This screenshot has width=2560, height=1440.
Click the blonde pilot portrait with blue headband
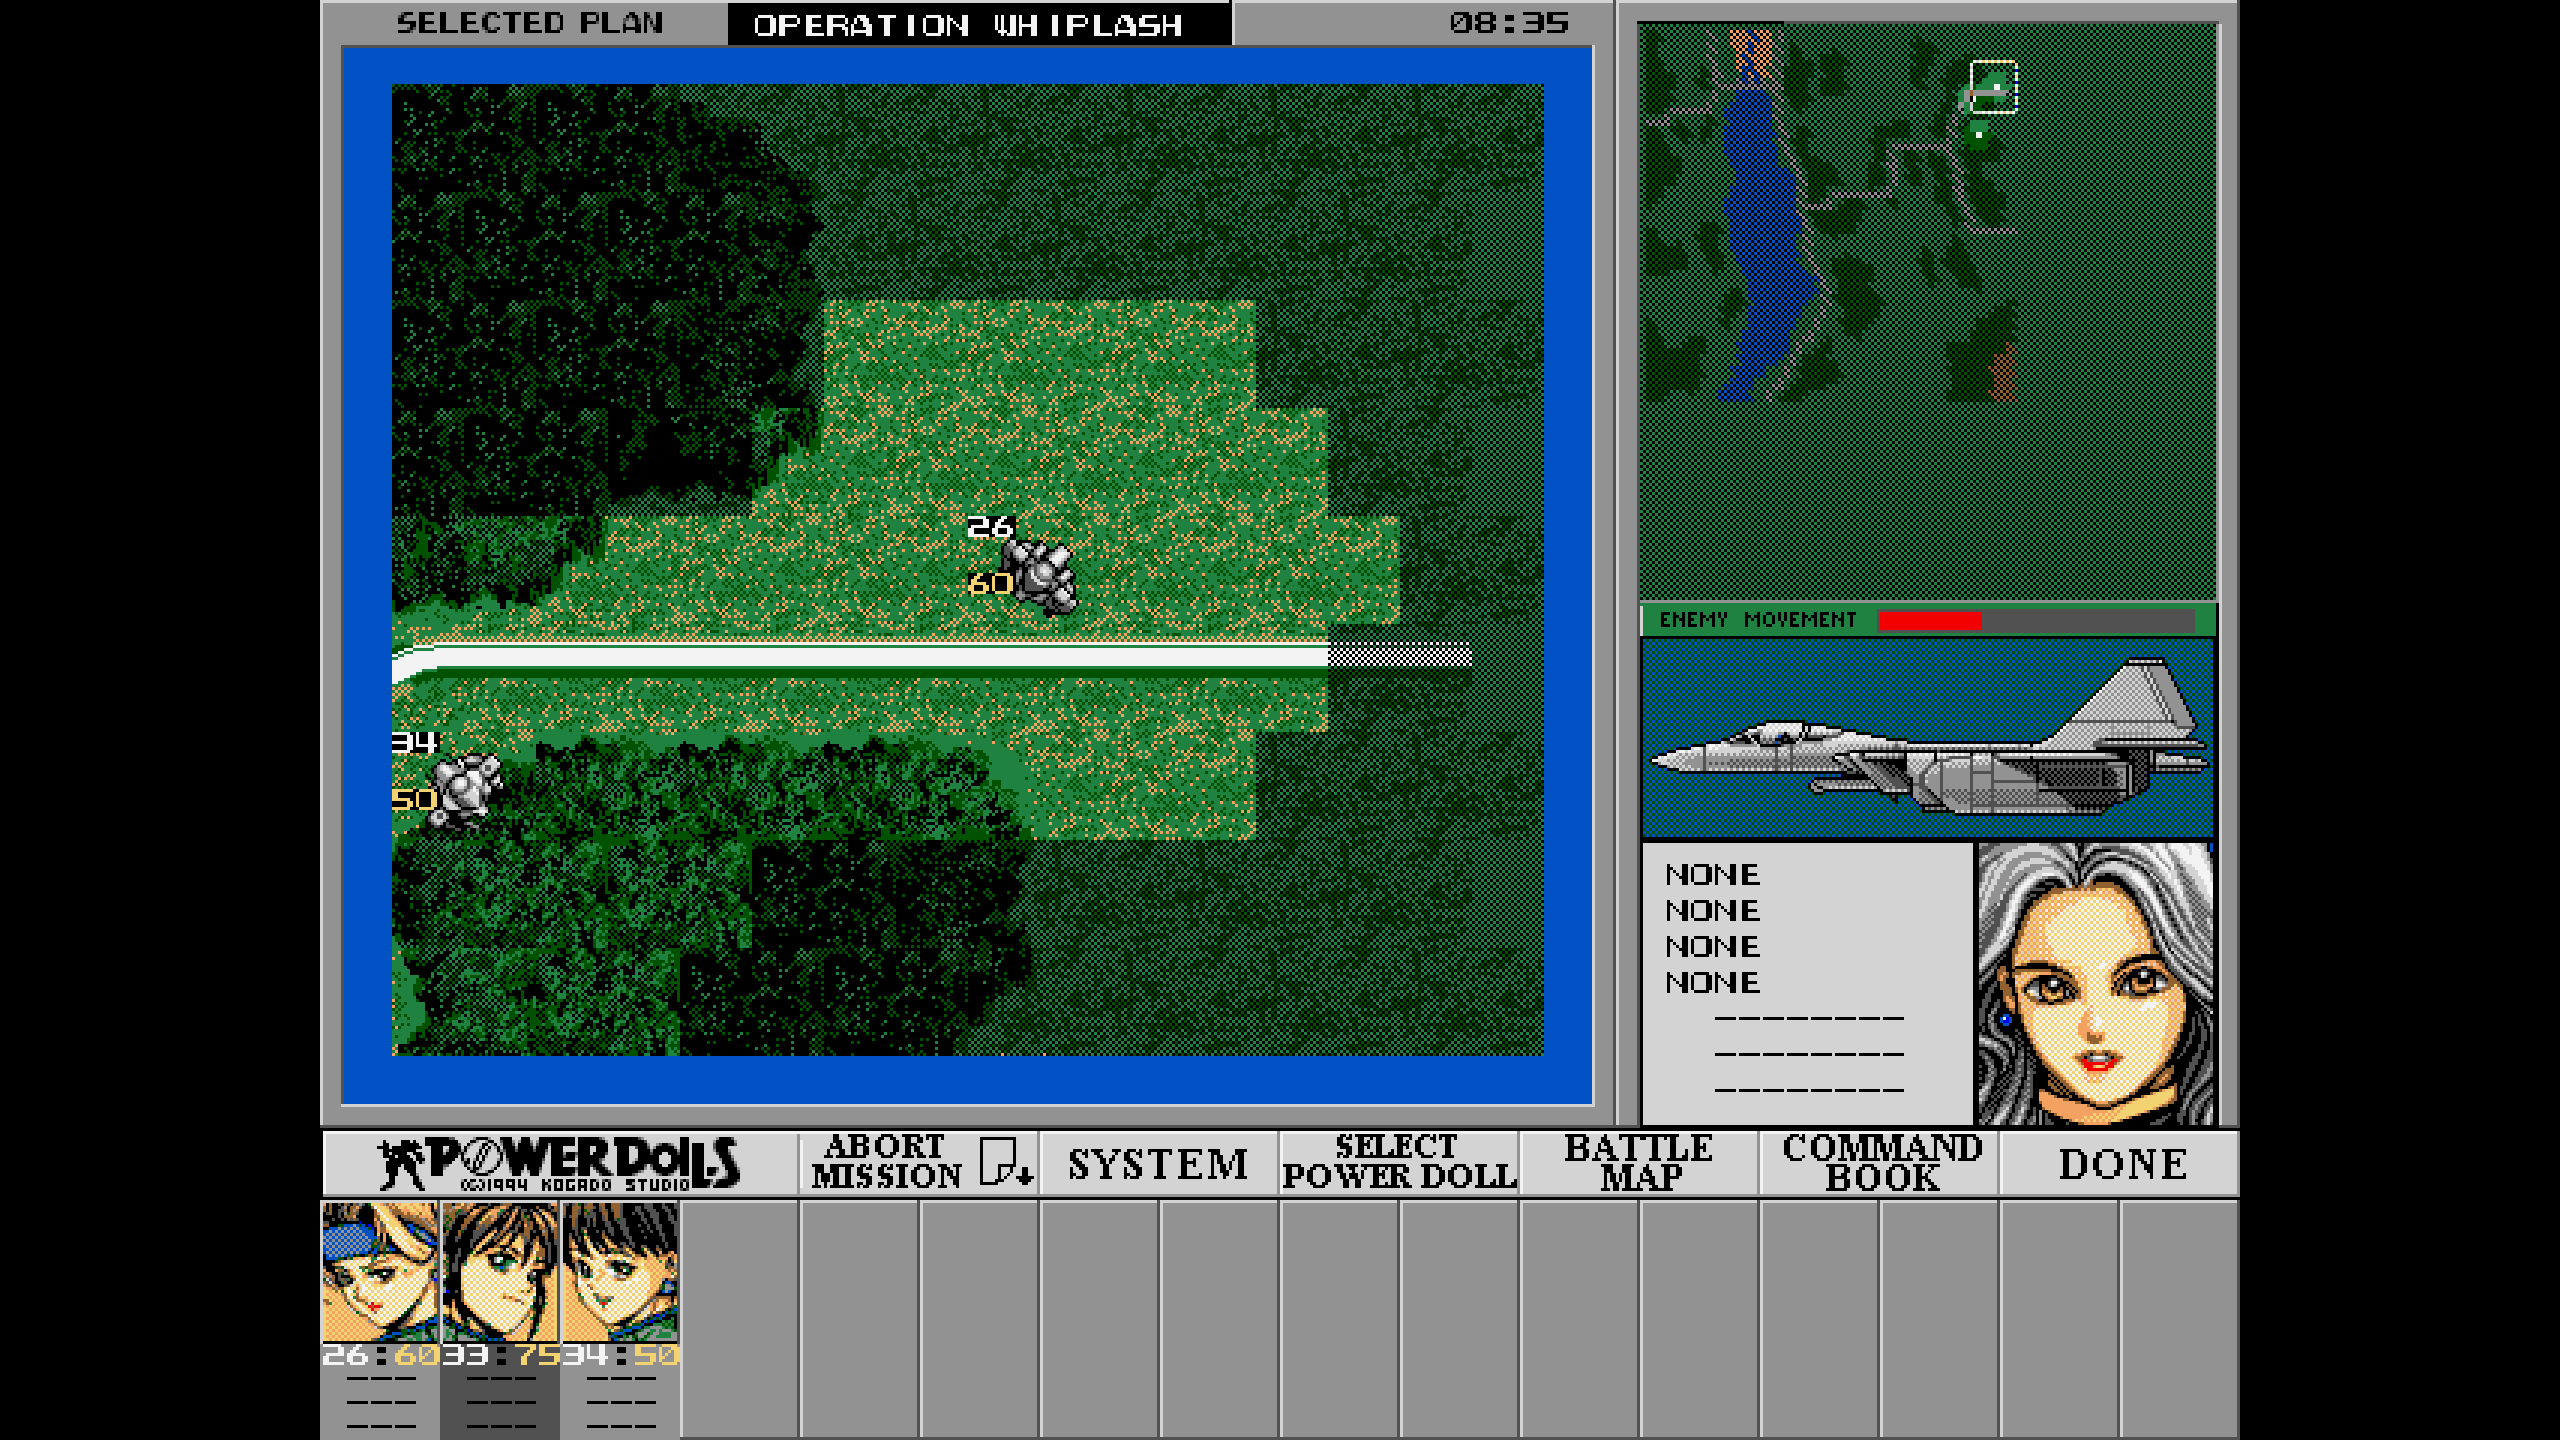pos(380,1270)
